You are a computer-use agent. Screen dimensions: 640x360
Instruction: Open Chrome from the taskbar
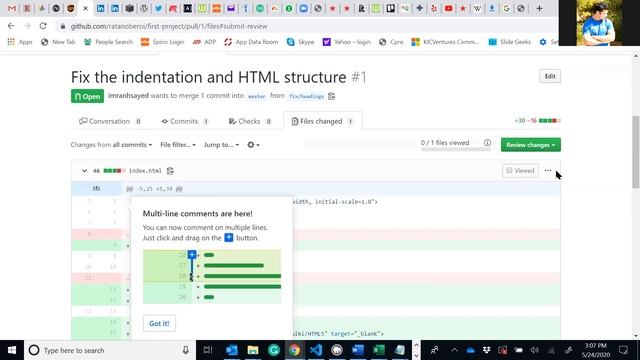[x=295, y=350]
